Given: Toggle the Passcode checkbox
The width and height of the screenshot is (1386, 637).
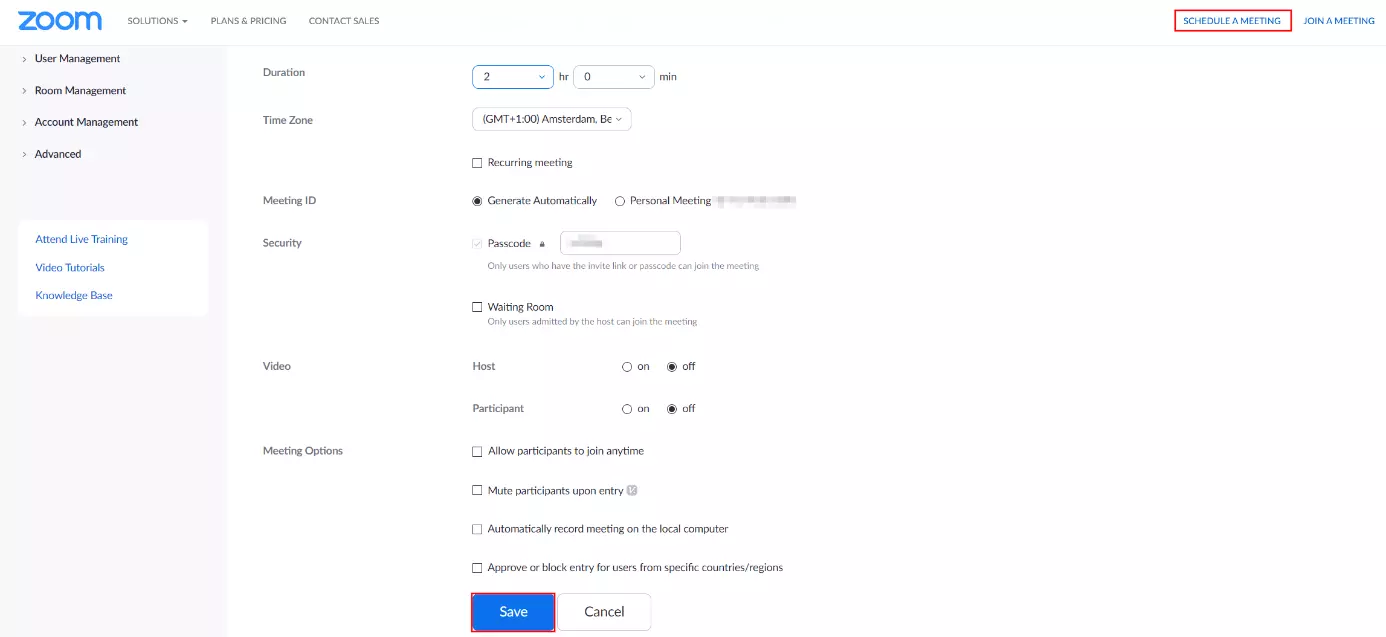Looking at the screenshot, I should (477, 244).
